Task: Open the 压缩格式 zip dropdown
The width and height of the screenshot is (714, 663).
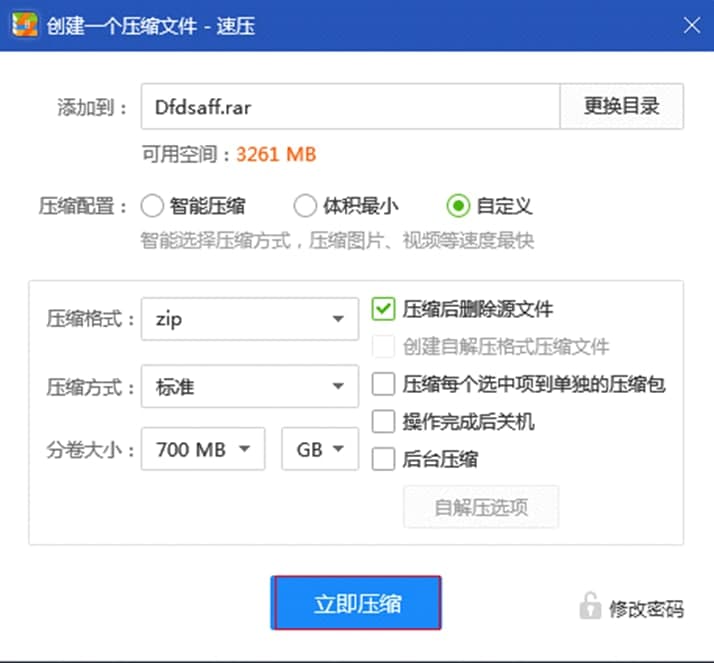Action: (250, 319)
